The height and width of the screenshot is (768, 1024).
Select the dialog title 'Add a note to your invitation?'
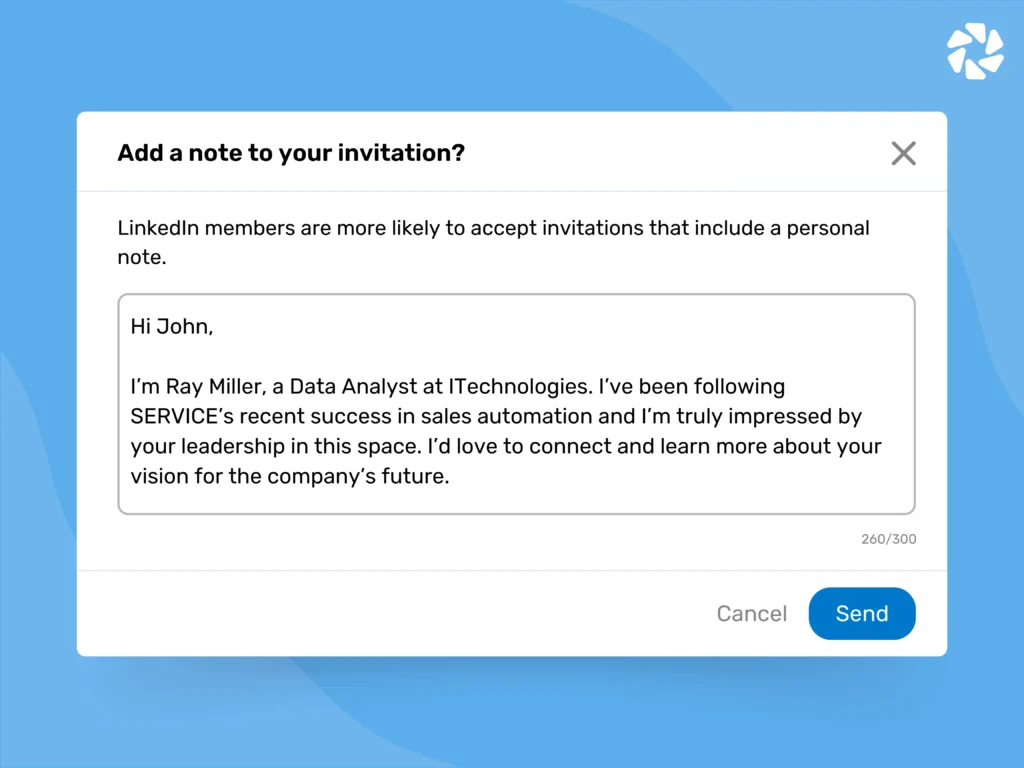[290, 153]
